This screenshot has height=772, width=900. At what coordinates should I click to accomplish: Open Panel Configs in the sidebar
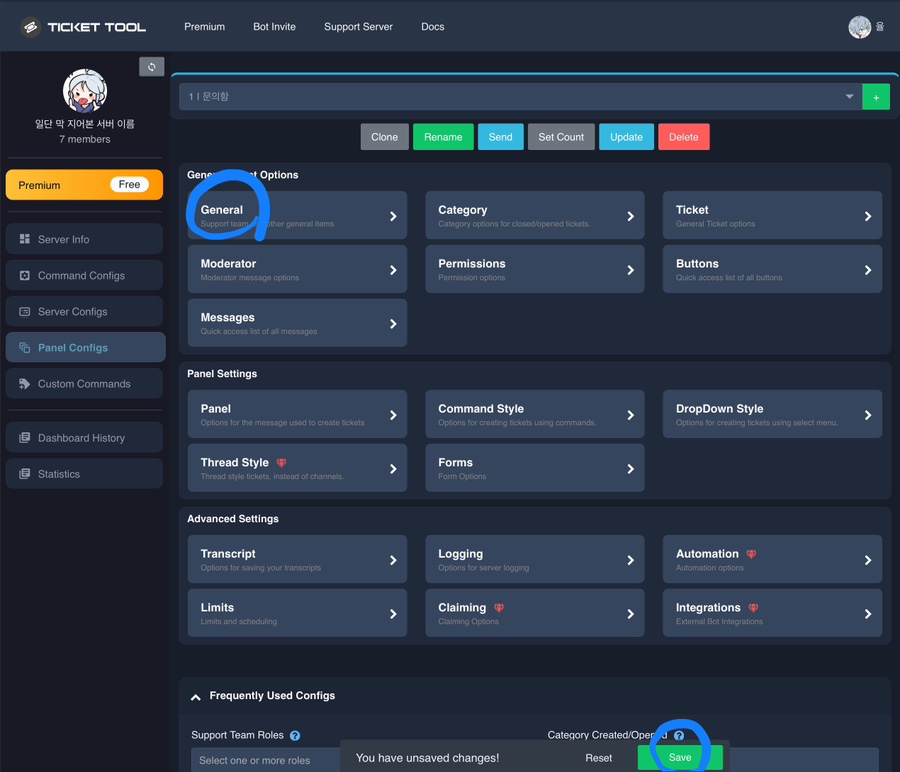pyautogui.click(x=86, y=347)
